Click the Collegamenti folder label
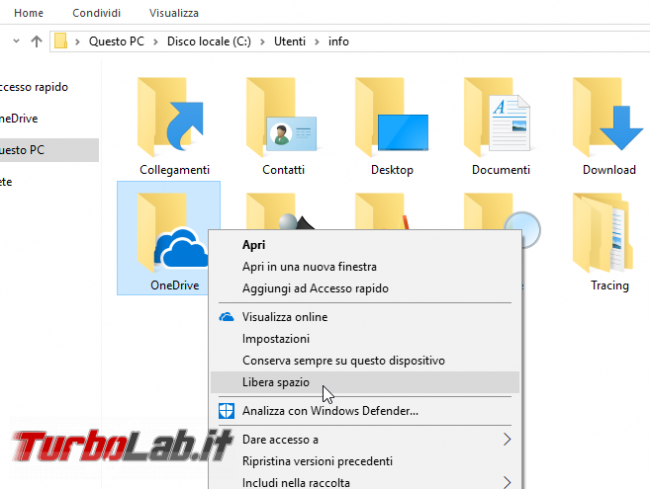Image resolution: width=650 pixels, height=489 pixels. click(175, 170)
